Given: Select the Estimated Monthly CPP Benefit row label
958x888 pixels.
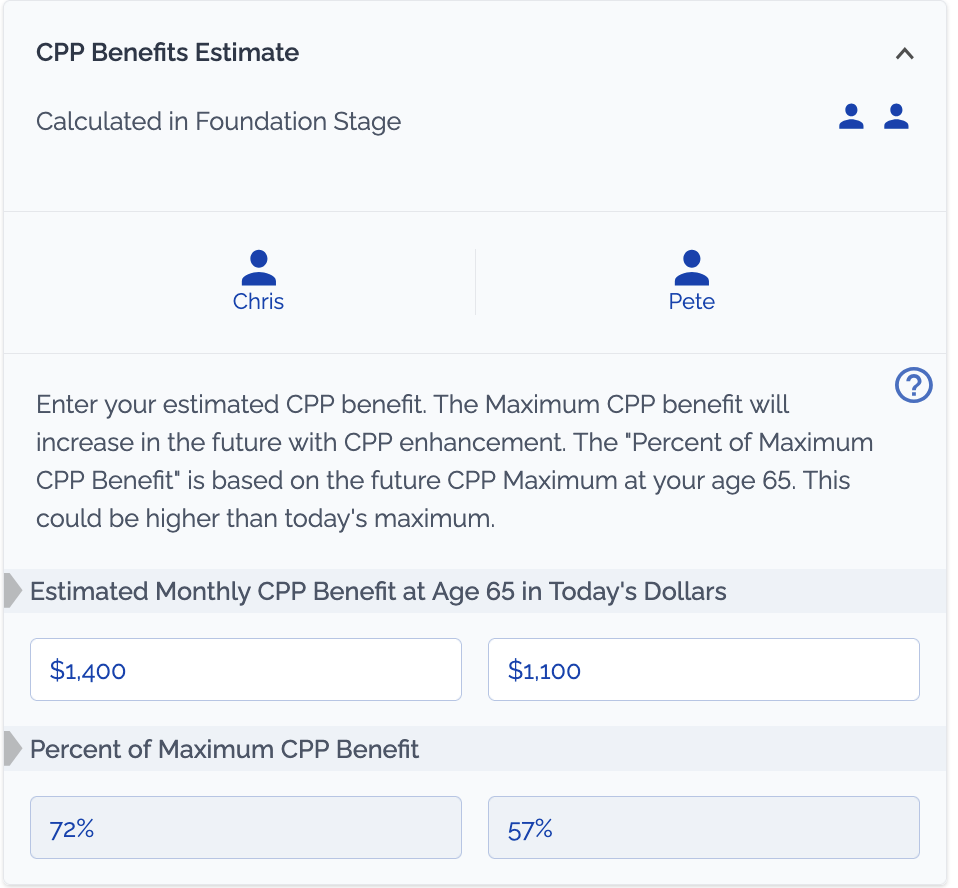Looking at the screenshot, I should coord(378,591).
